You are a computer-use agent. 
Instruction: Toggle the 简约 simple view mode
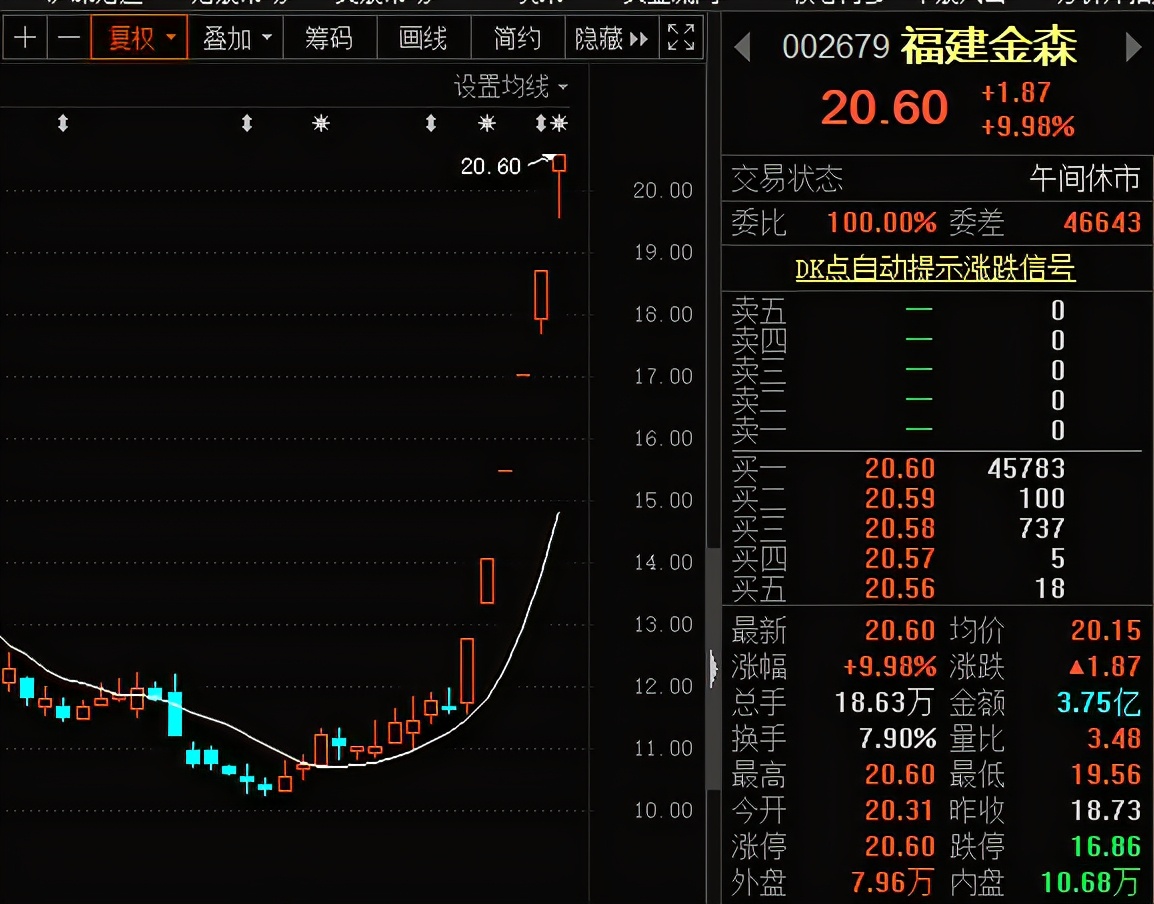coord(517,39)
